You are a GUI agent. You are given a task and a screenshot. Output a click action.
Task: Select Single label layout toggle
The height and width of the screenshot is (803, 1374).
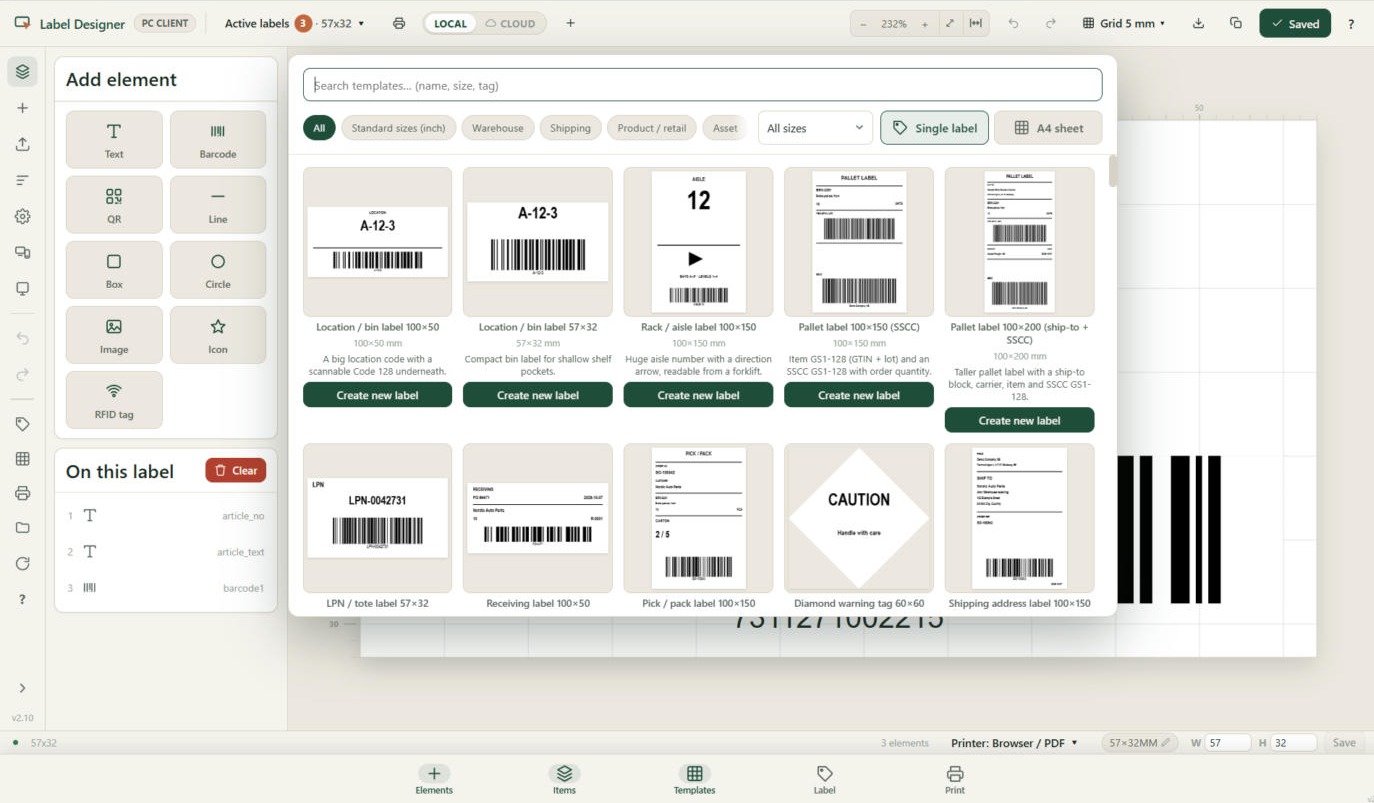(935, 128)
